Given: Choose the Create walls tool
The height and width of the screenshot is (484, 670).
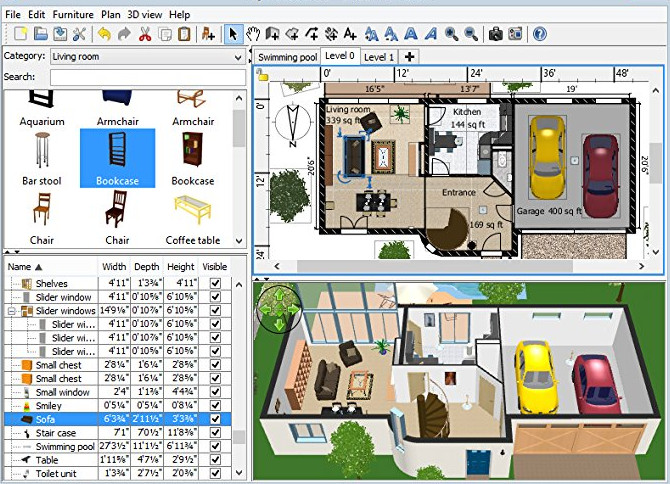Looking at the screenshot, I should [273, 34].
